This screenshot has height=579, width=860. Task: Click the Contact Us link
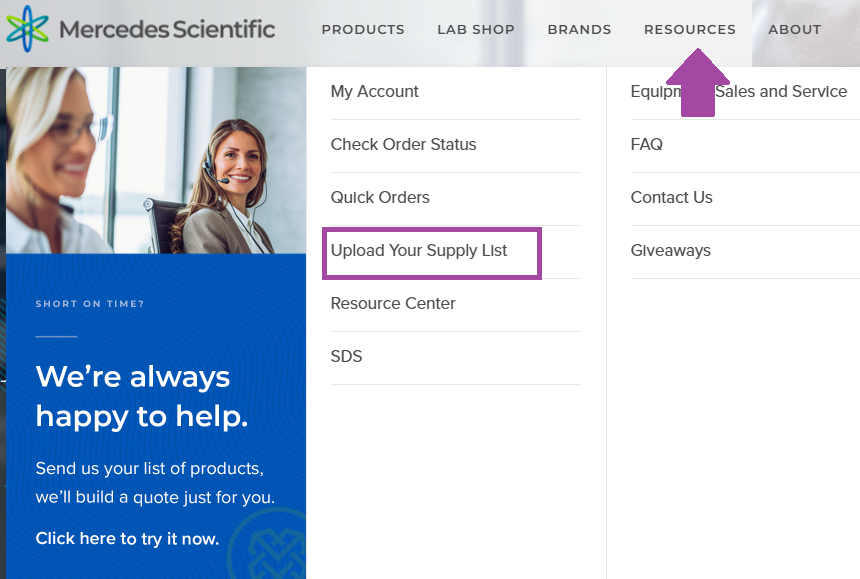click(x=671, y=198)
